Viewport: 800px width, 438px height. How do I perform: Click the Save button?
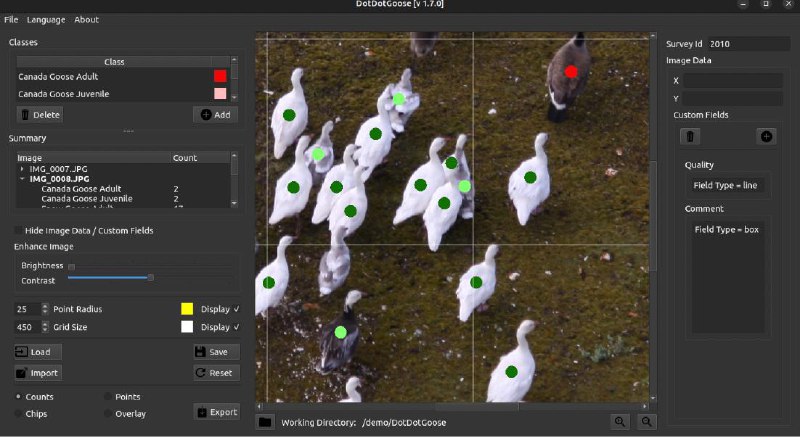[x=216, y=352]
